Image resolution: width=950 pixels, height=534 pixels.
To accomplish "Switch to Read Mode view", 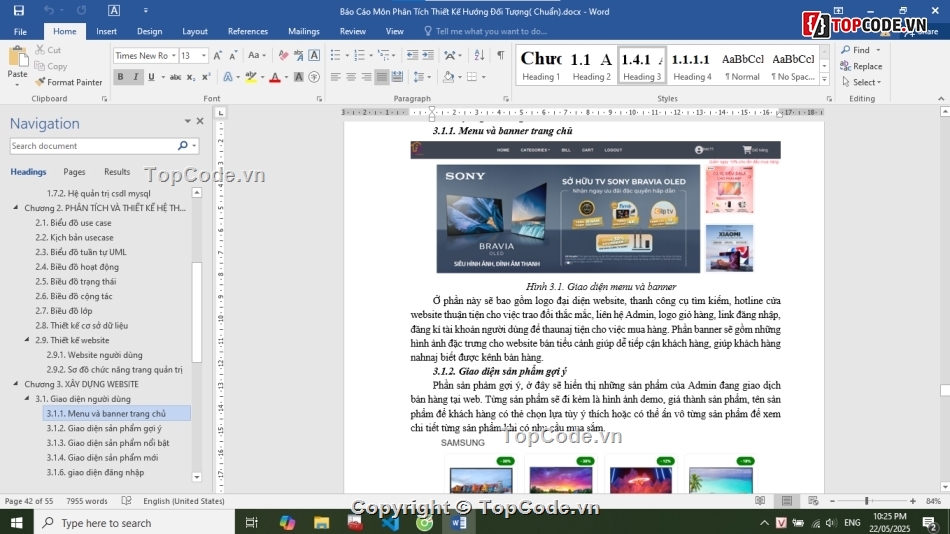I will click(760, 501).
